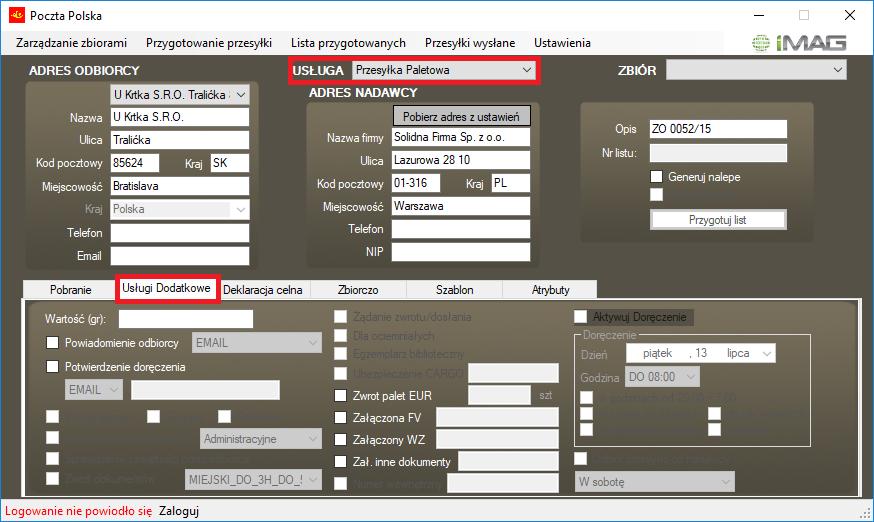Expand the Administracyjne dropdown

click(x=313, y=439)
